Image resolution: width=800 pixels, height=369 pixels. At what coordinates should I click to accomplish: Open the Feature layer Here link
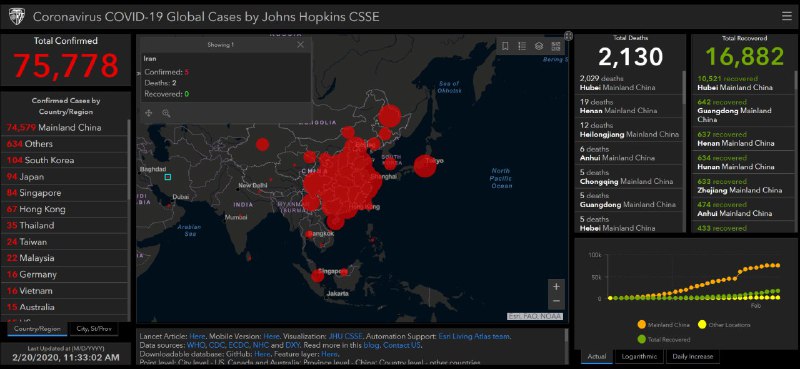pos(330,354)
